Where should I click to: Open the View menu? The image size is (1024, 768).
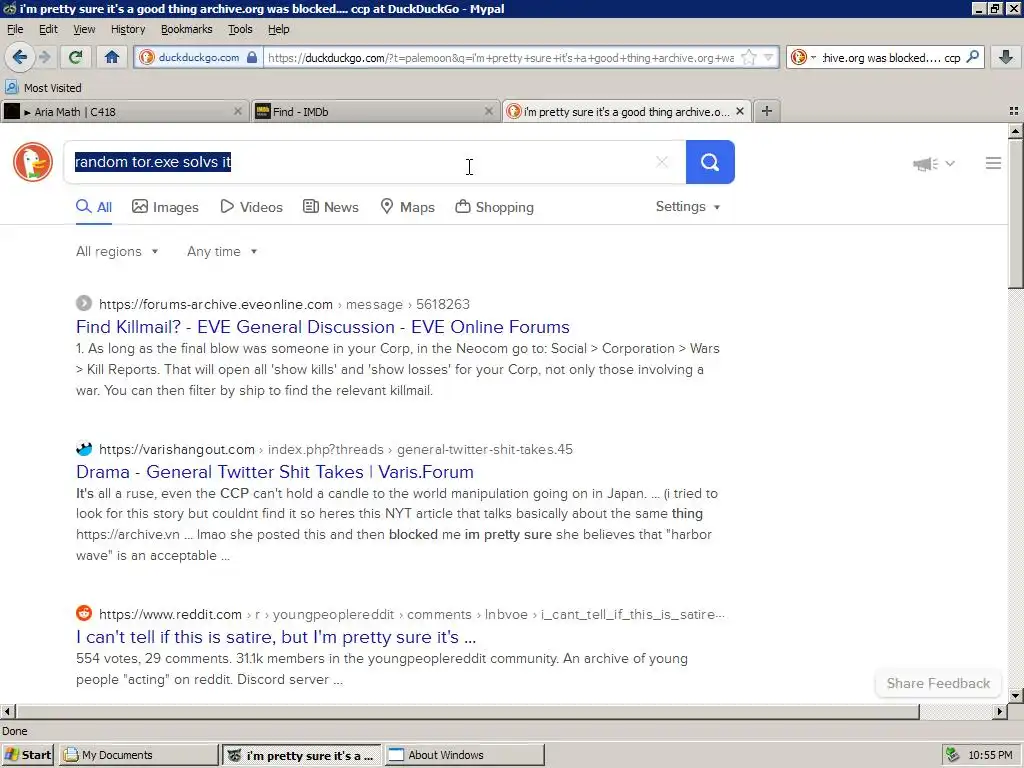(x=84, y=29)
